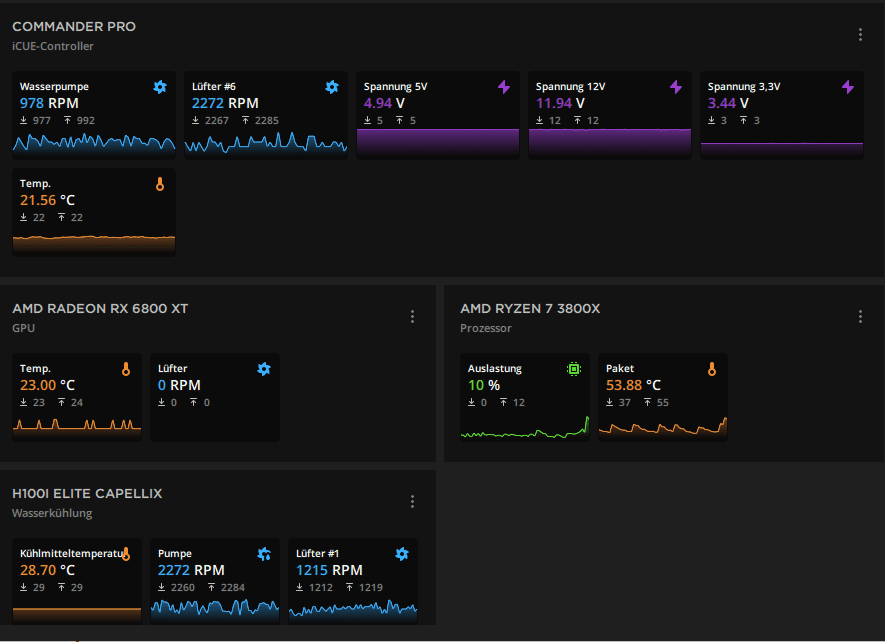Click the AMD RADEON RX 6800 XT heading
The image size is (885, 642).
tap(100, 308)
